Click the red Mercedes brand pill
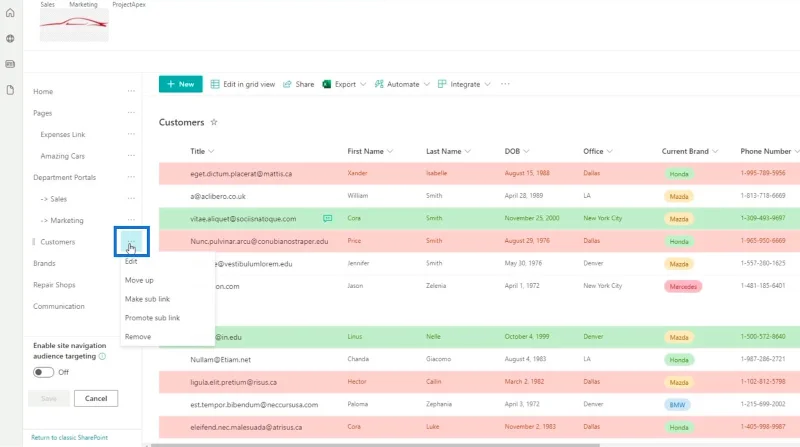Screen dimensions: 800x447 coord(683,286)
